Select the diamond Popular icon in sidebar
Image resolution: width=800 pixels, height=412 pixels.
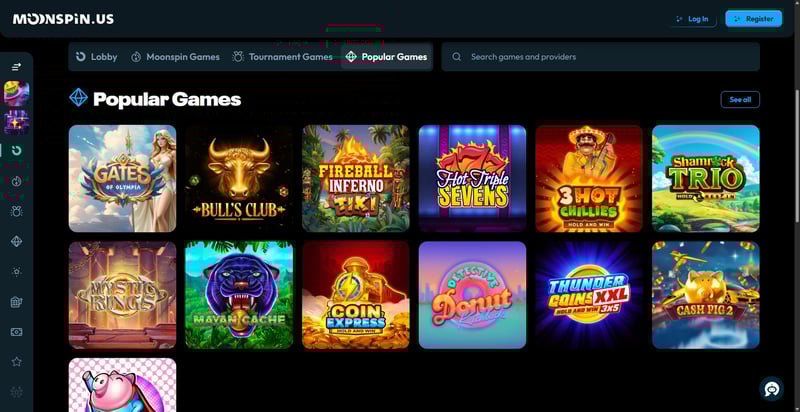(16, 242)
